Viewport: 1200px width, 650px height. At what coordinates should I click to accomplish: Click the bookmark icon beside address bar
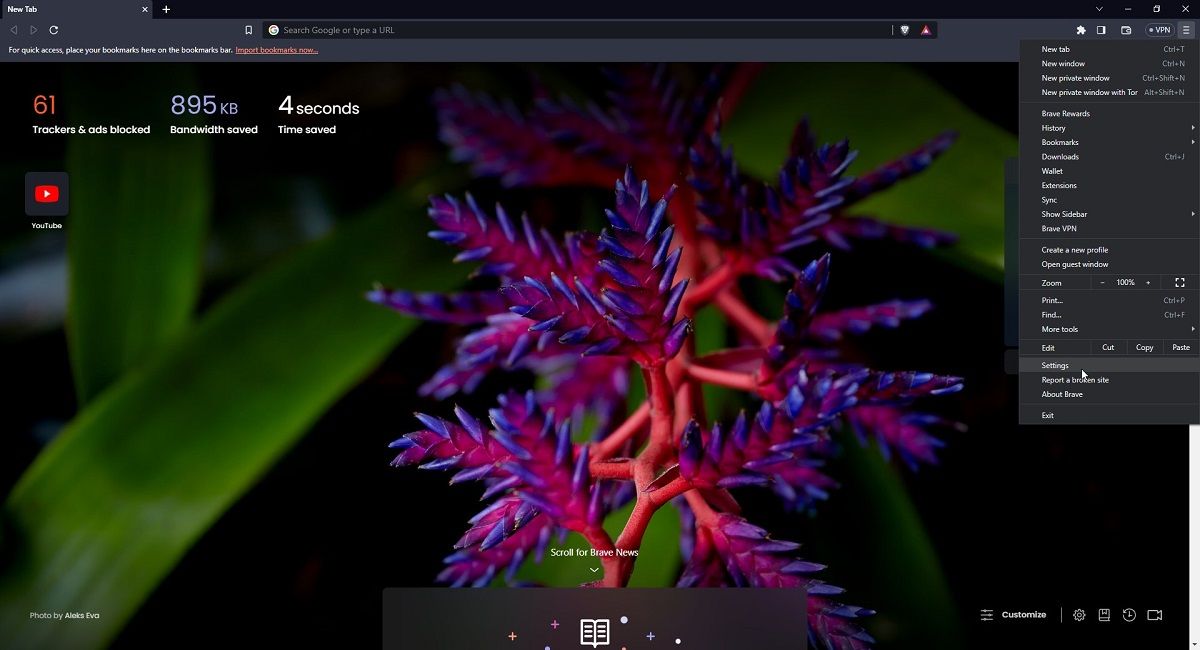[249, 30]
